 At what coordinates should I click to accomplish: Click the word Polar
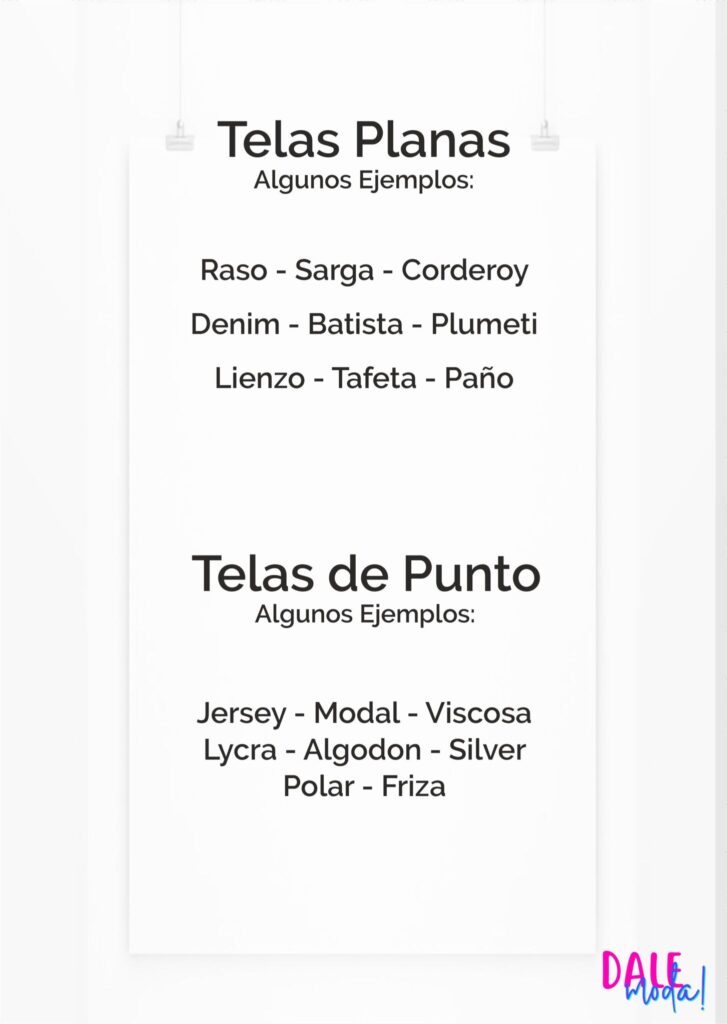pyautogui.click(x=319, y=786)
